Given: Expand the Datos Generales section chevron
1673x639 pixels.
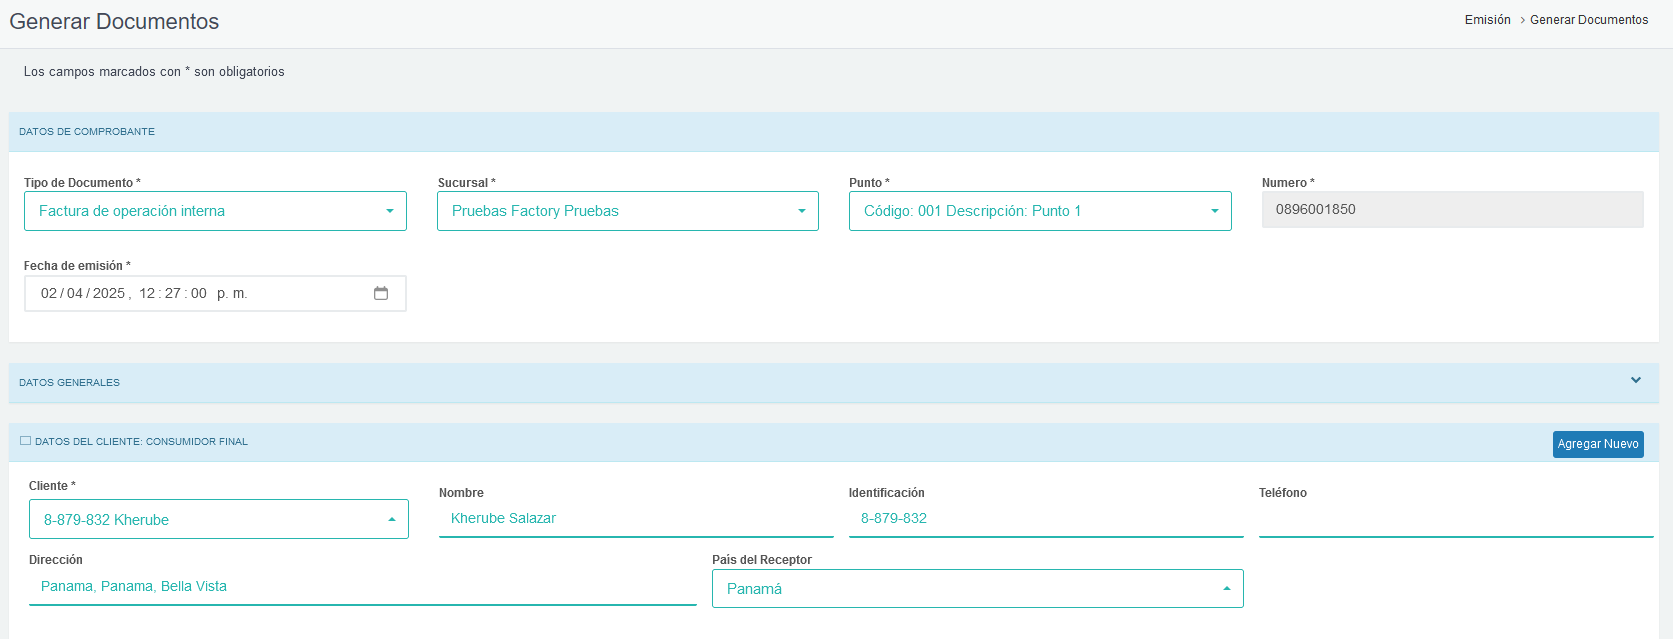Looking at the screenshot, I should [x=1636, y=381].
